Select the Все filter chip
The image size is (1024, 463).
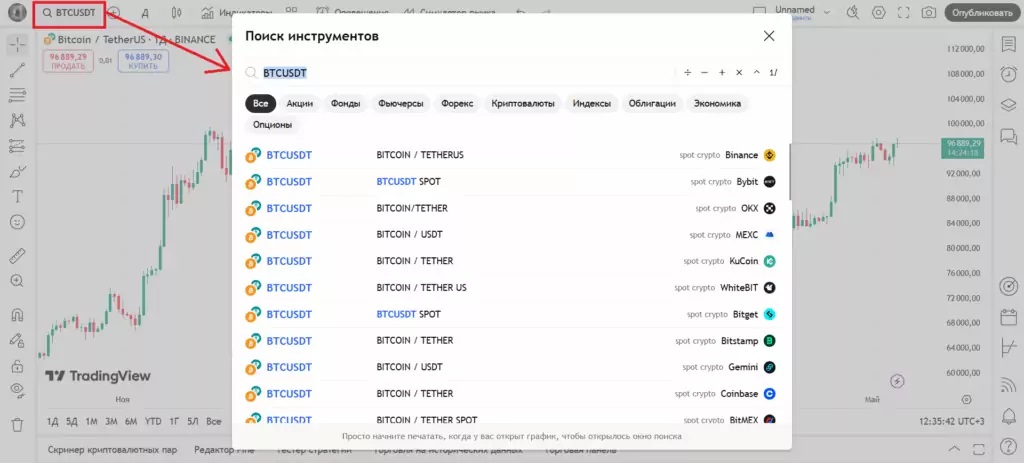point(261,103)
